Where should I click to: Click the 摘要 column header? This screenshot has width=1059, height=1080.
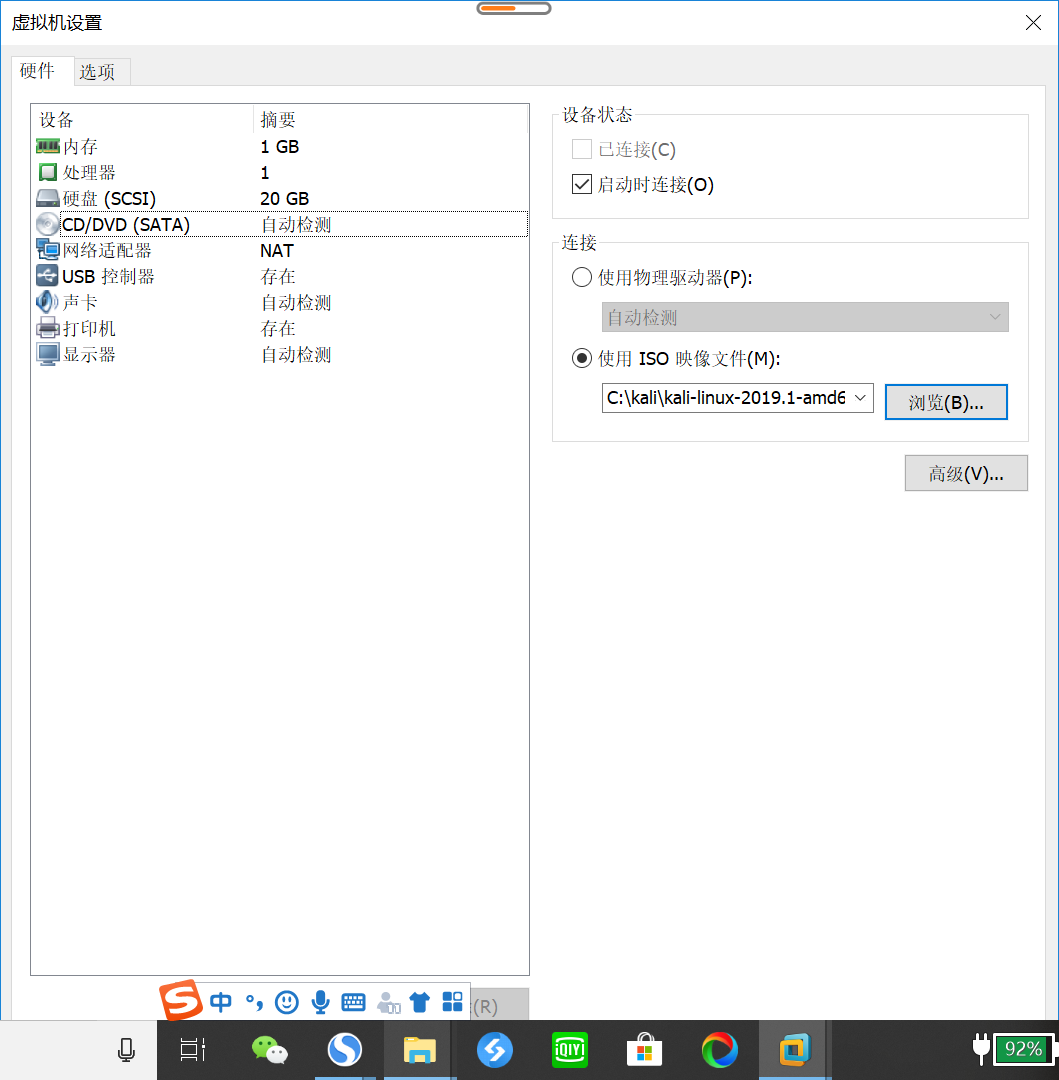coord(390,119)
